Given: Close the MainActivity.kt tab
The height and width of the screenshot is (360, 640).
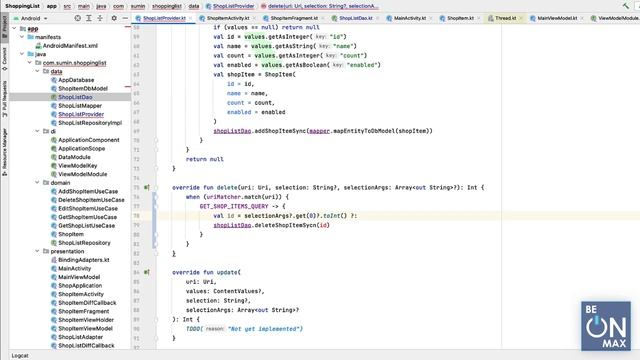Looking at the screenshot, I should [x=431, y=18].
